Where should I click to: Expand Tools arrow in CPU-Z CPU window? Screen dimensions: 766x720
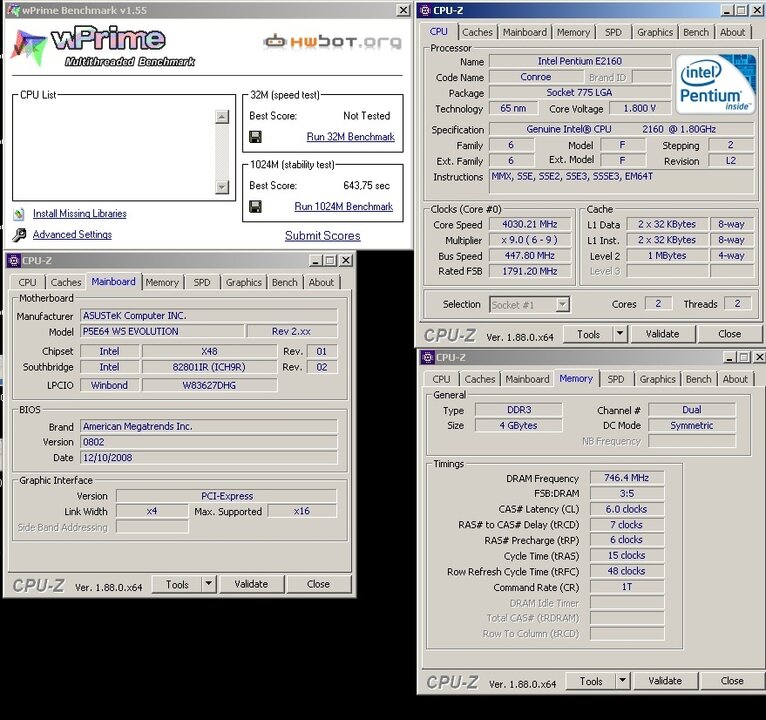point(620,334)
